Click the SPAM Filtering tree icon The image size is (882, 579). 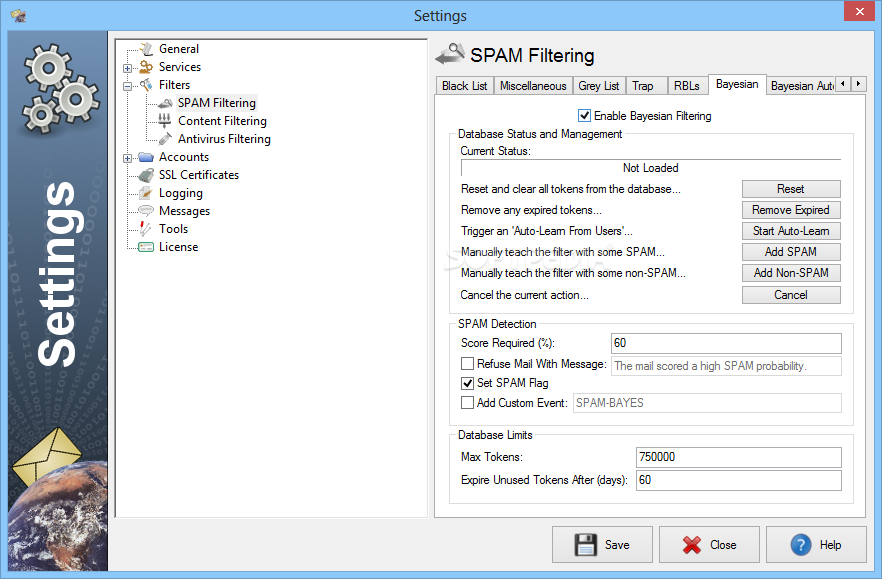click(165, 103)
